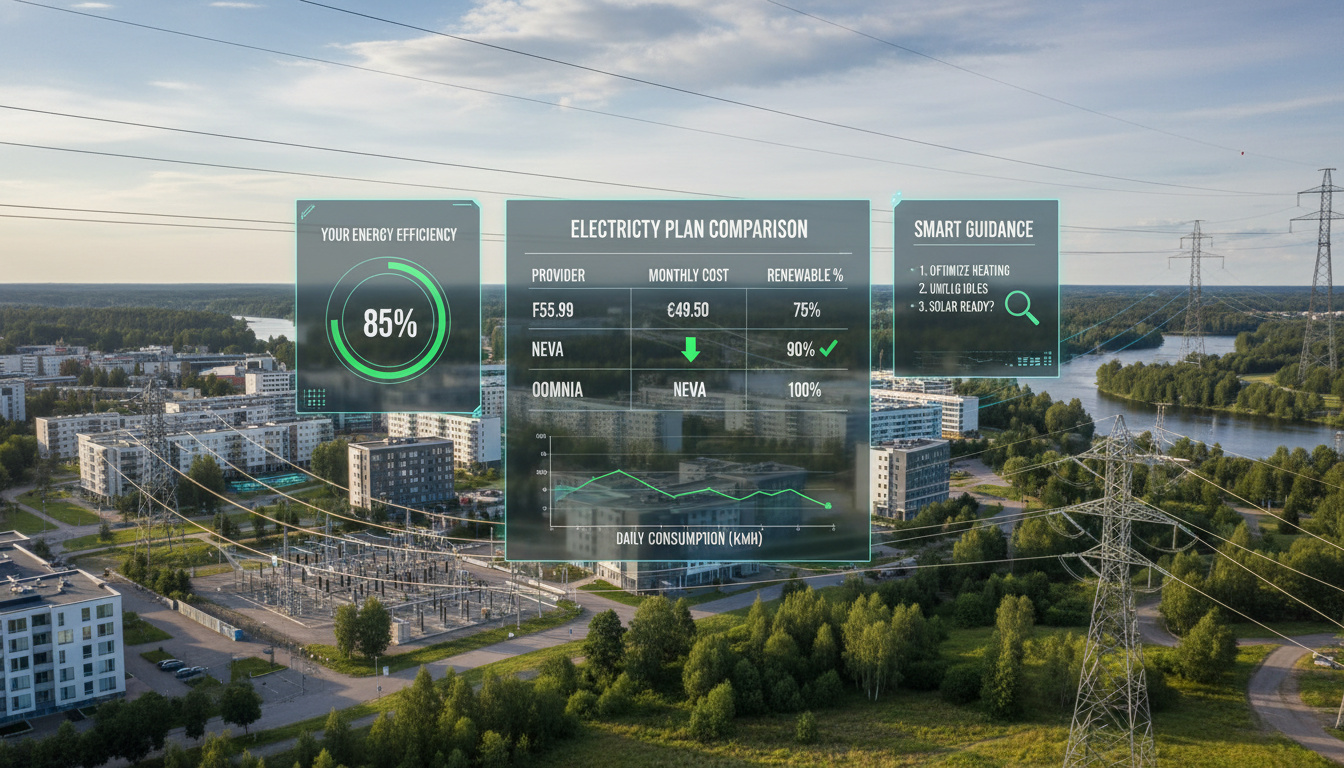1344x768 pixels.
Task: Click the Electricity Plan Comparison title
Action: [x=688, y=229]
